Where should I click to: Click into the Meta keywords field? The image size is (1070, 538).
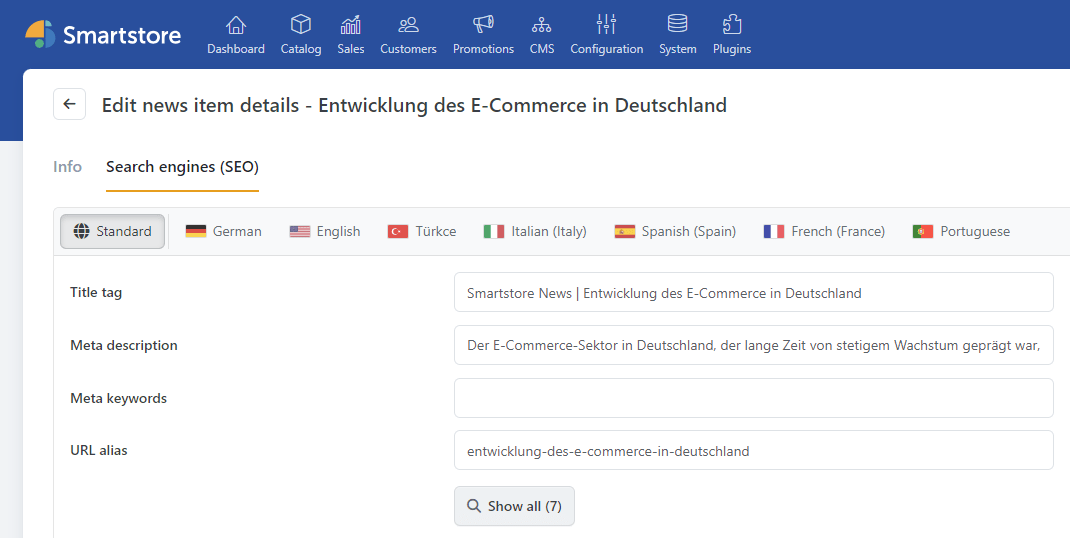pos(753,398)
